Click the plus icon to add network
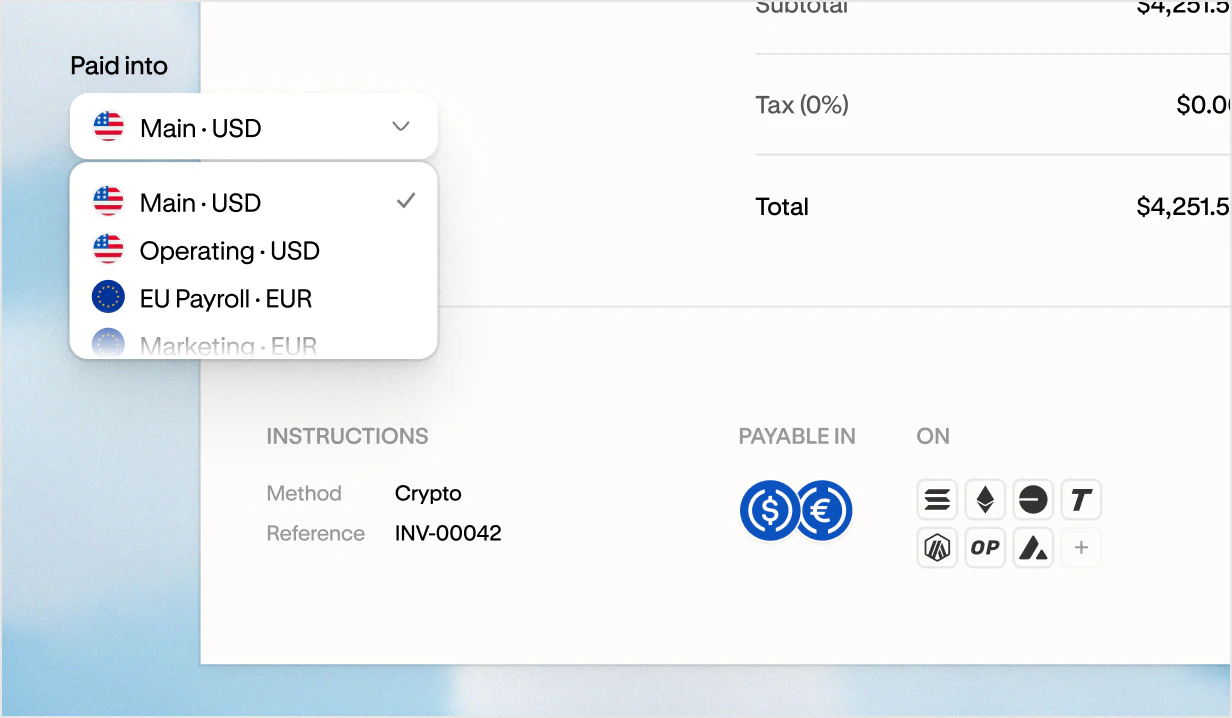The width and height of the screenshot is (1232, 718). tap(1081, 547)
